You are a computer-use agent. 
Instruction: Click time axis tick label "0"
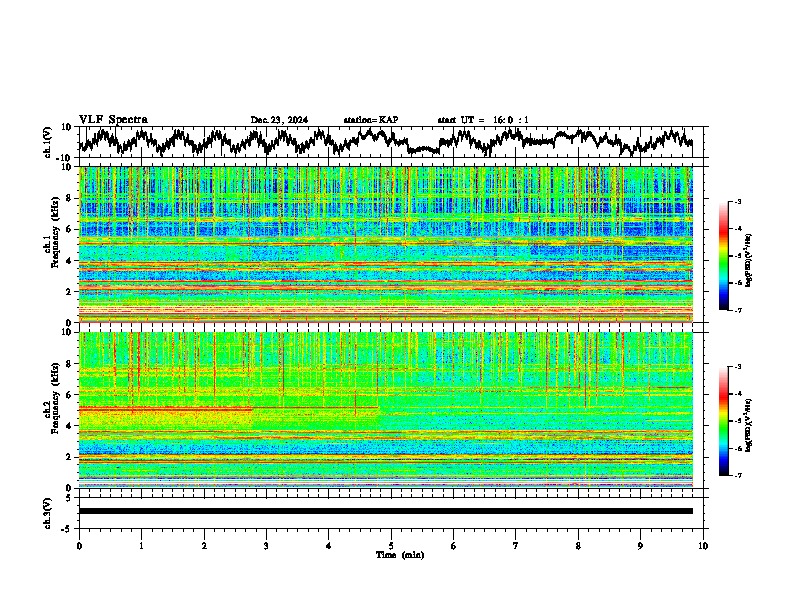79,546
